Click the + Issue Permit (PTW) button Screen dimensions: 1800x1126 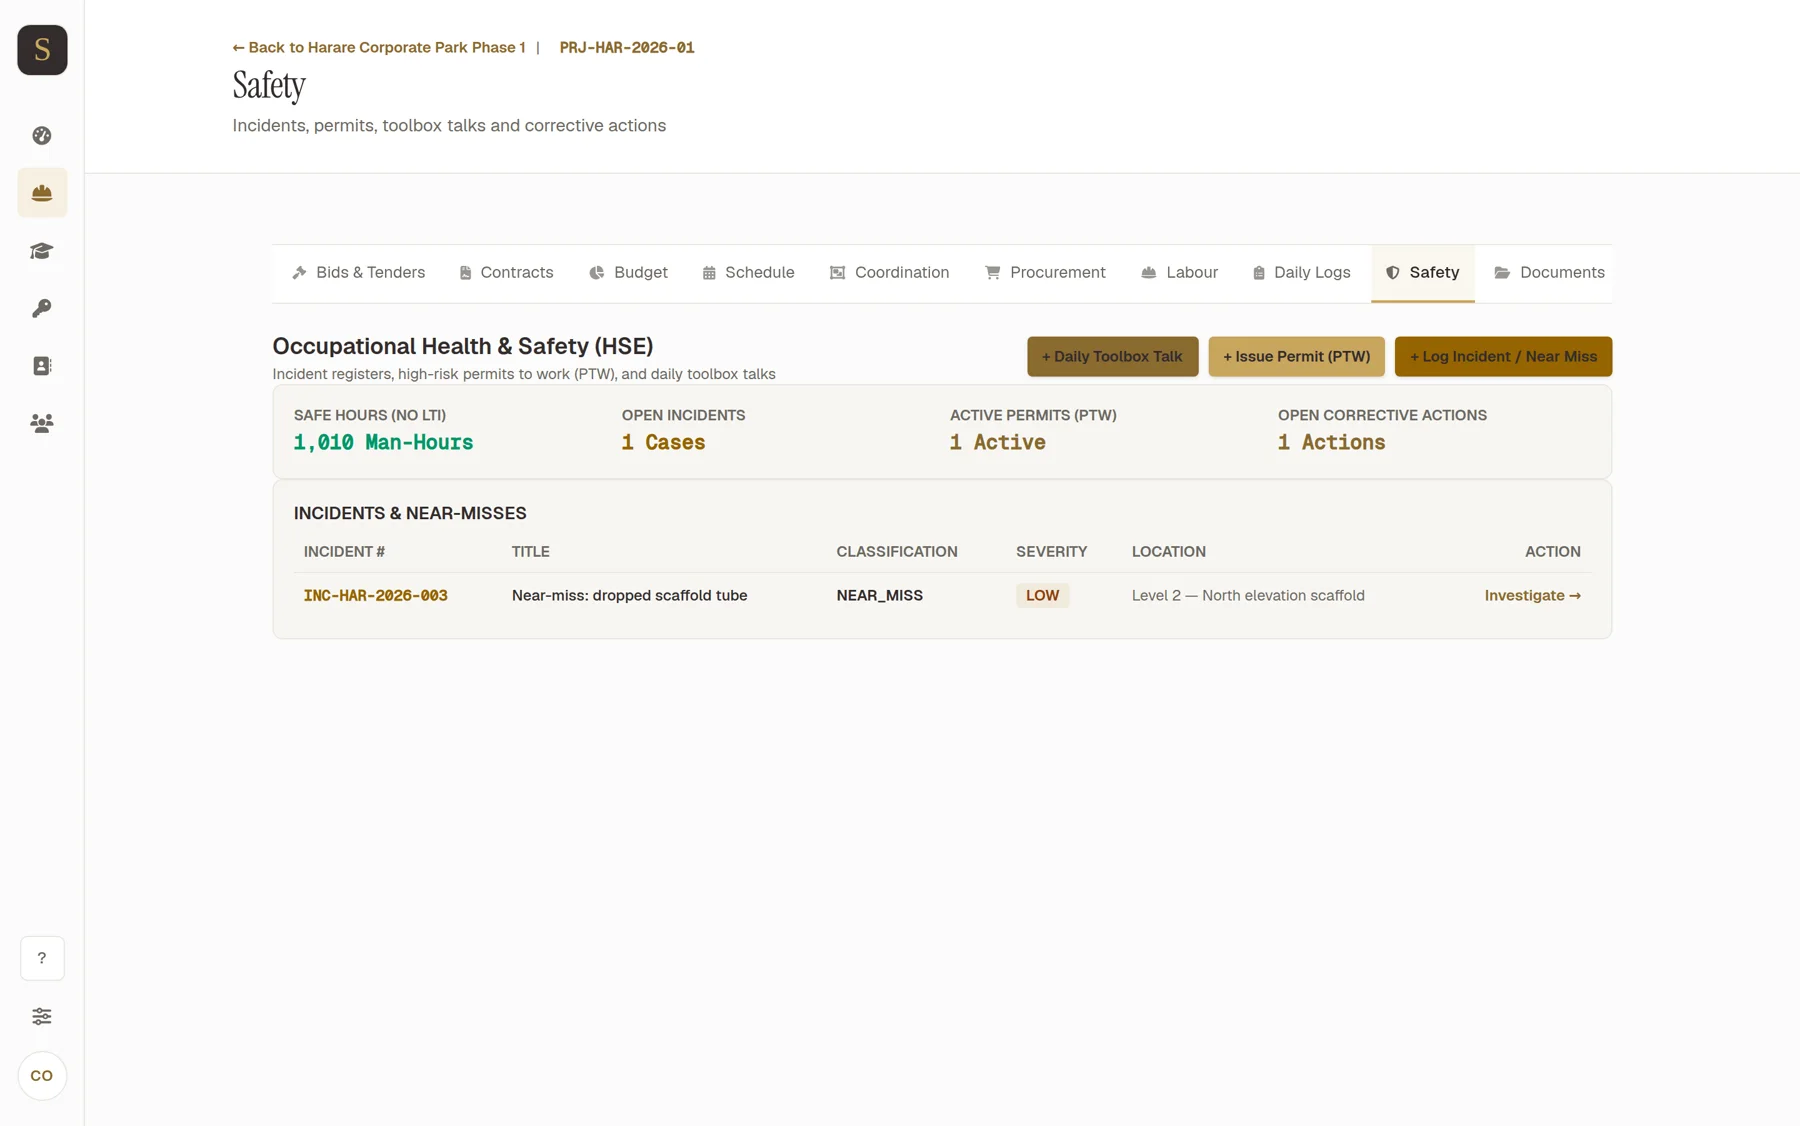point(1296,357)
